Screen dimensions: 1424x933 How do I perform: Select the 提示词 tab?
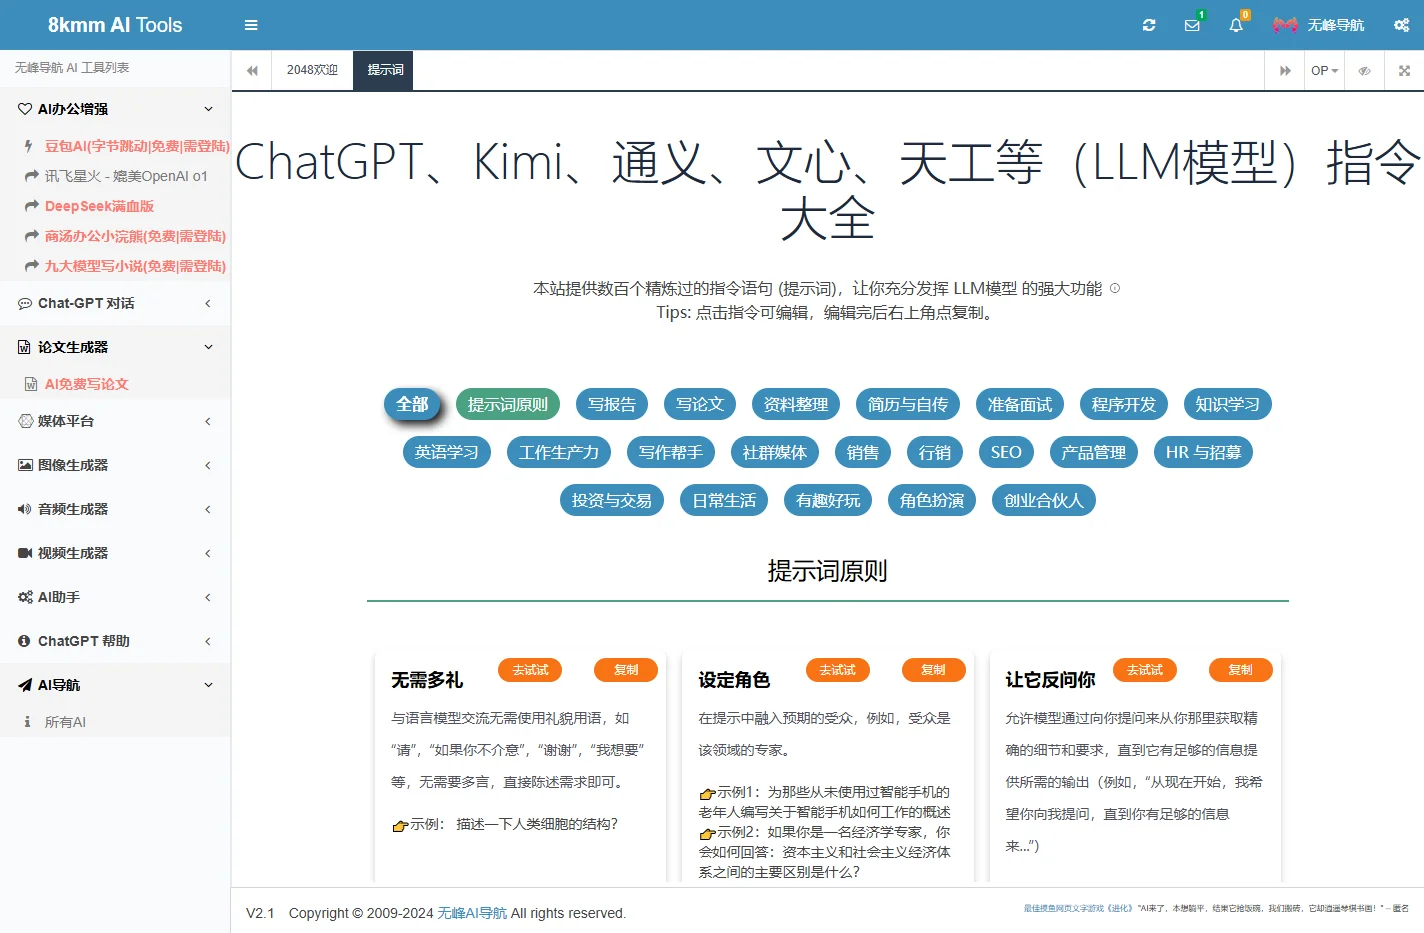click(x=385, y=70)
